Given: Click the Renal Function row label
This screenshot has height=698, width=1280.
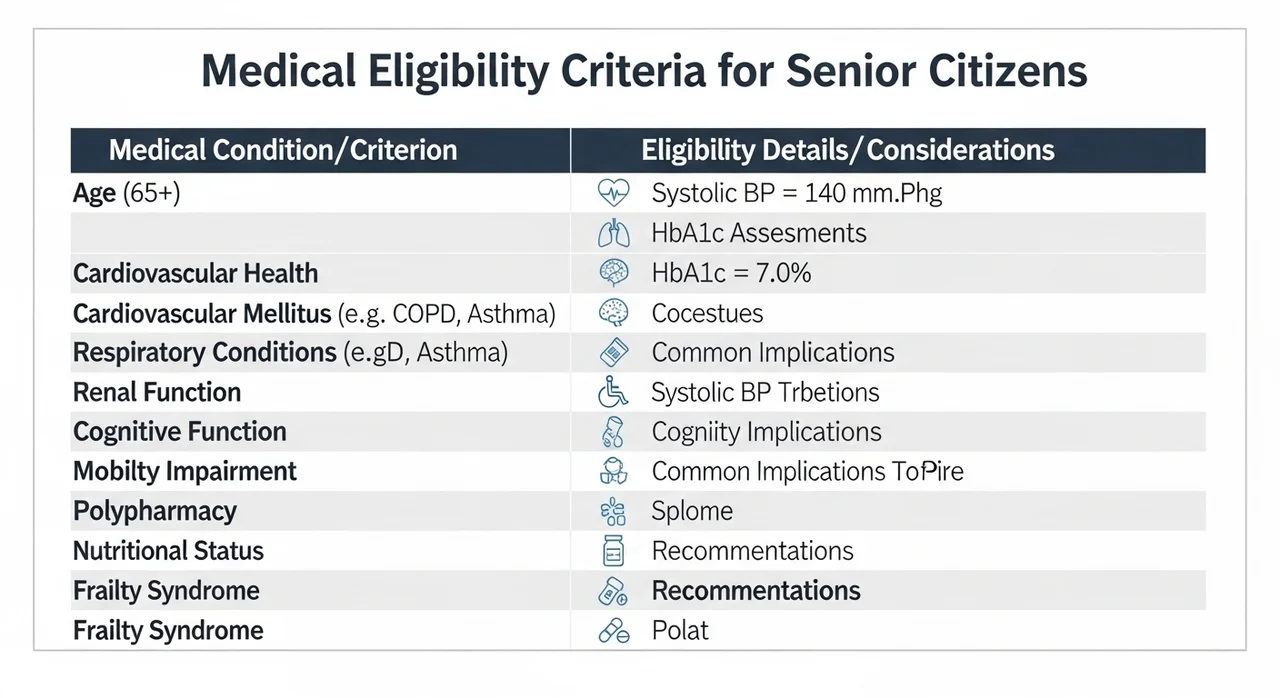Looking at the screenshot, I should pyautogui.click(x=157, y=392).
